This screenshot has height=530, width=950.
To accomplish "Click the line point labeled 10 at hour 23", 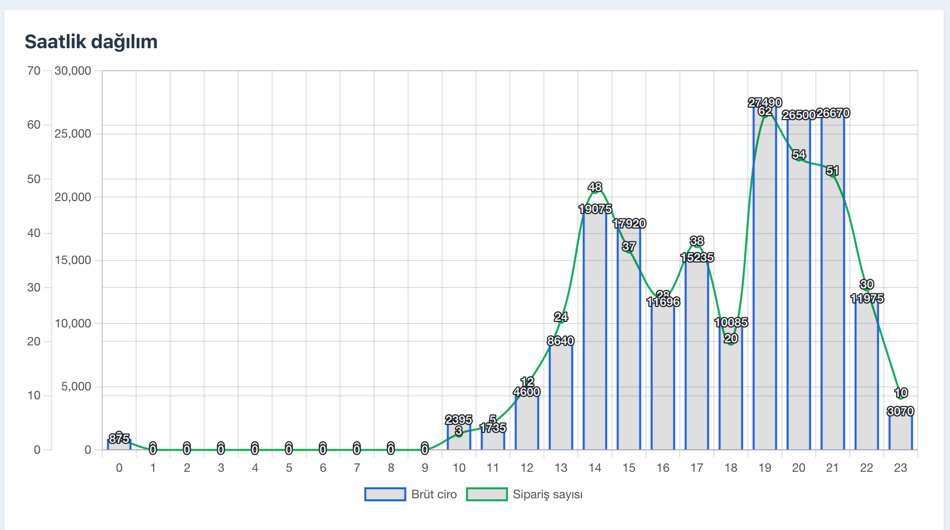I will tap(901, 395).
